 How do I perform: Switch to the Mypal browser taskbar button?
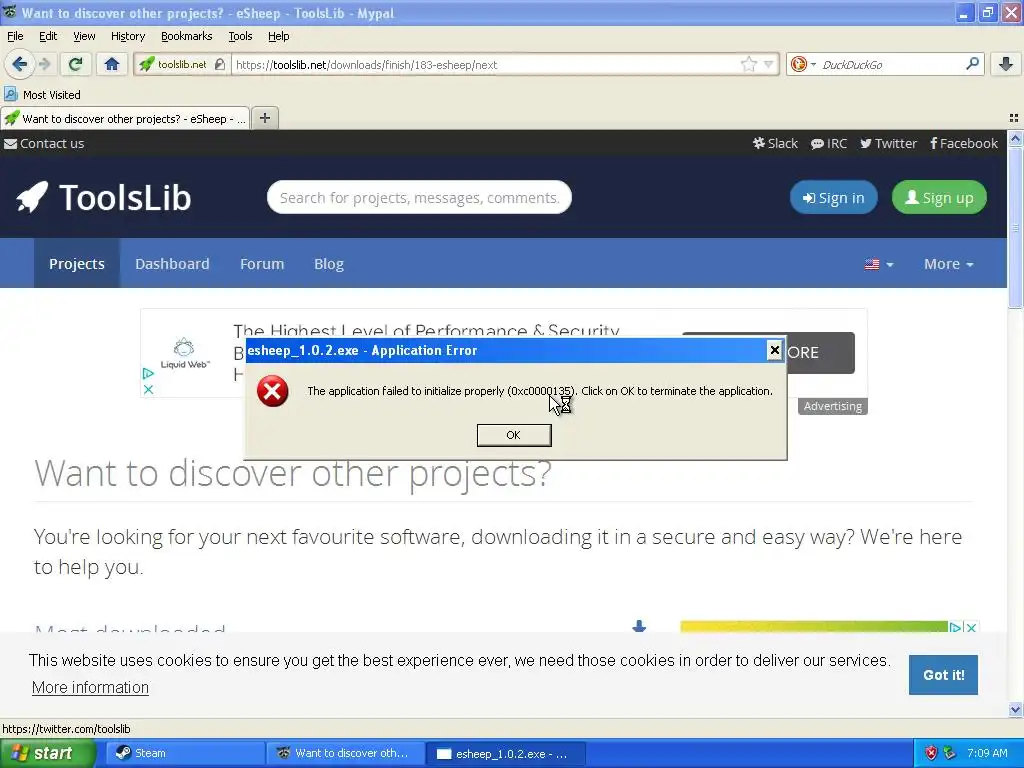click(x=345, y=753)
